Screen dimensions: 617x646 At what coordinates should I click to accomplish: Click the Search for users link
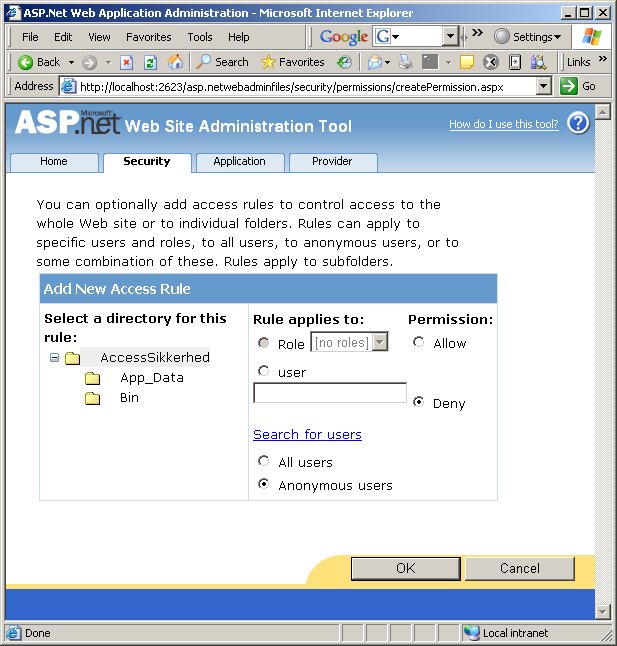[307, 434]
